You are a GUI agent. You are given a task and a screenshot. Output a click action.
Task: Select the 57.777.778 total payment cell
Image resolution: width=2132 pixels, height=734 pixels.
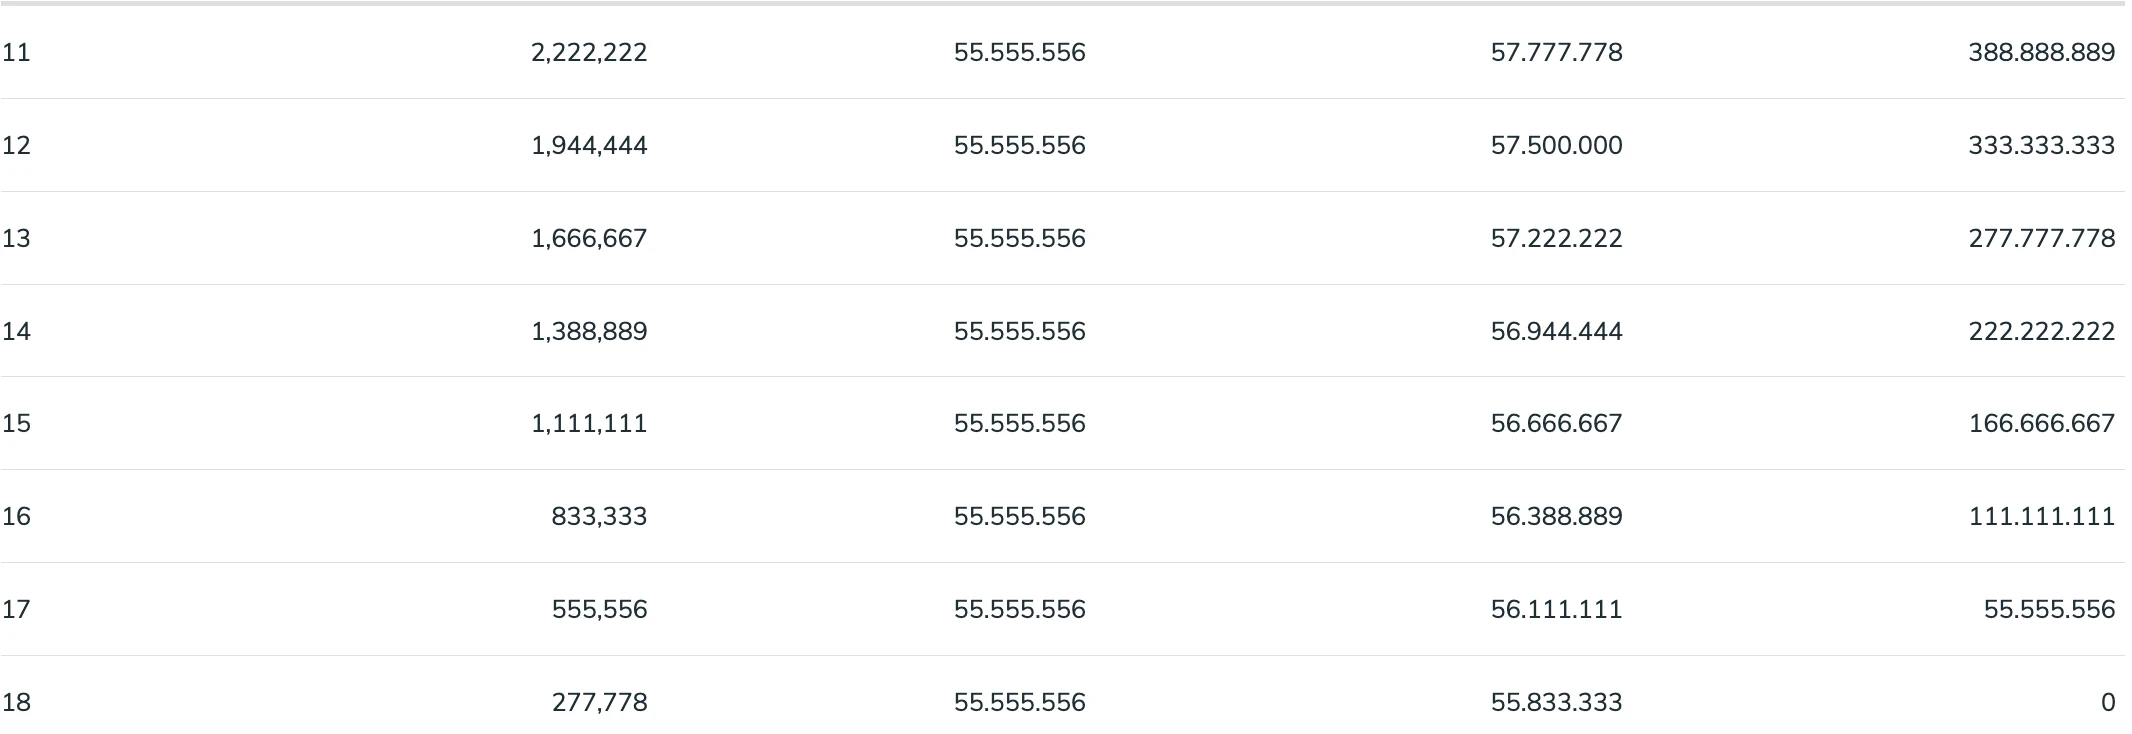pos(1556,52)
